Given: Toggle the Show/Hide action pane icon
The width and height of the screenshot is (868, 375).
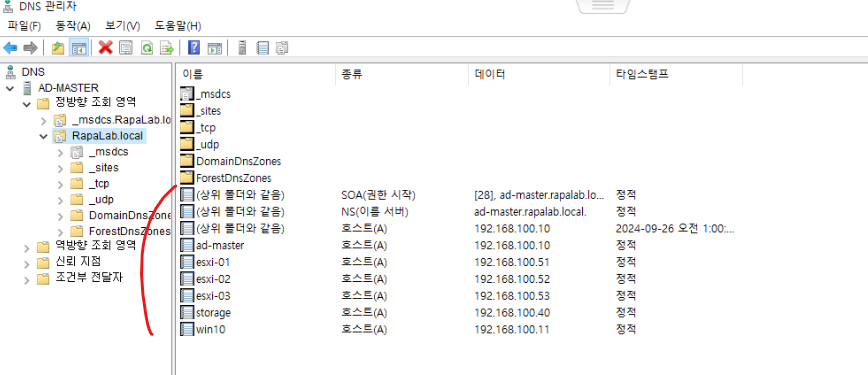Looking at the screenshot, I should pos(214,48).
